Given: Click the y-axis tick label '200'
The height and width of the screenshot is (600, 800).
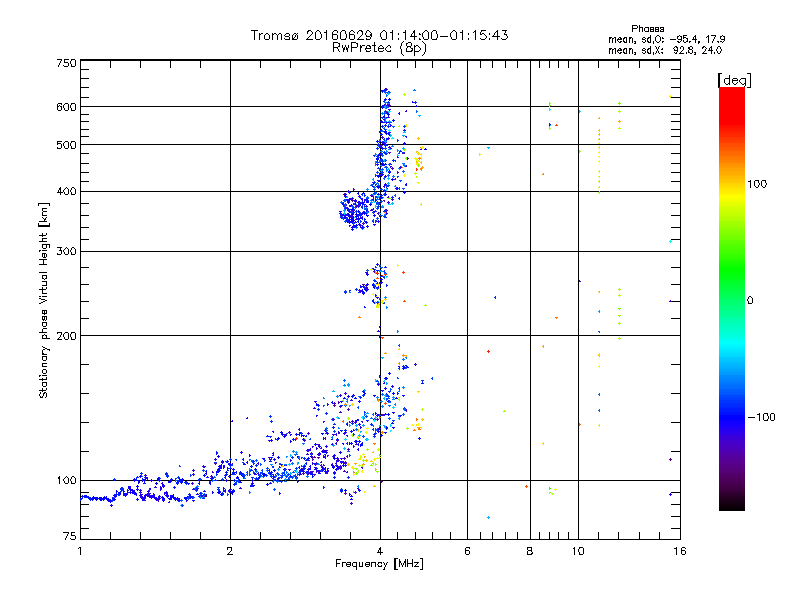Looking at the screenshot, I should tap(66, 336).
